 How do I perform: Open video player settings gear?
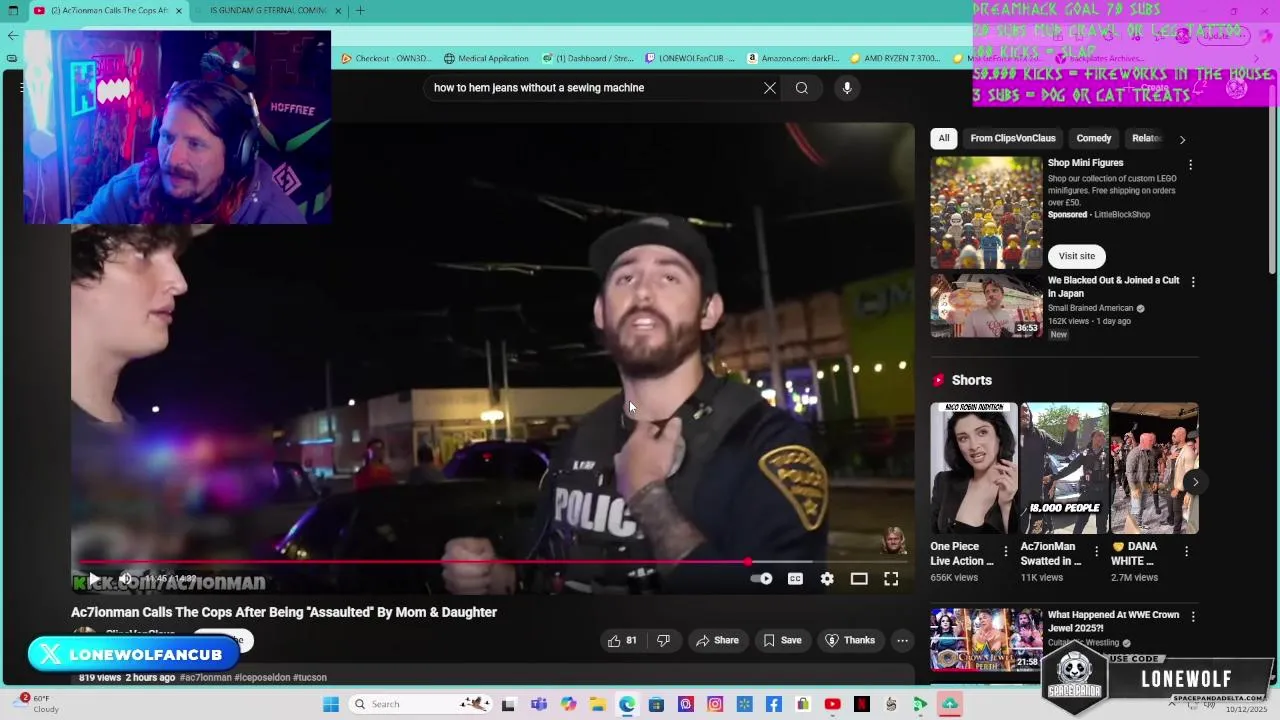click(827, 579)
